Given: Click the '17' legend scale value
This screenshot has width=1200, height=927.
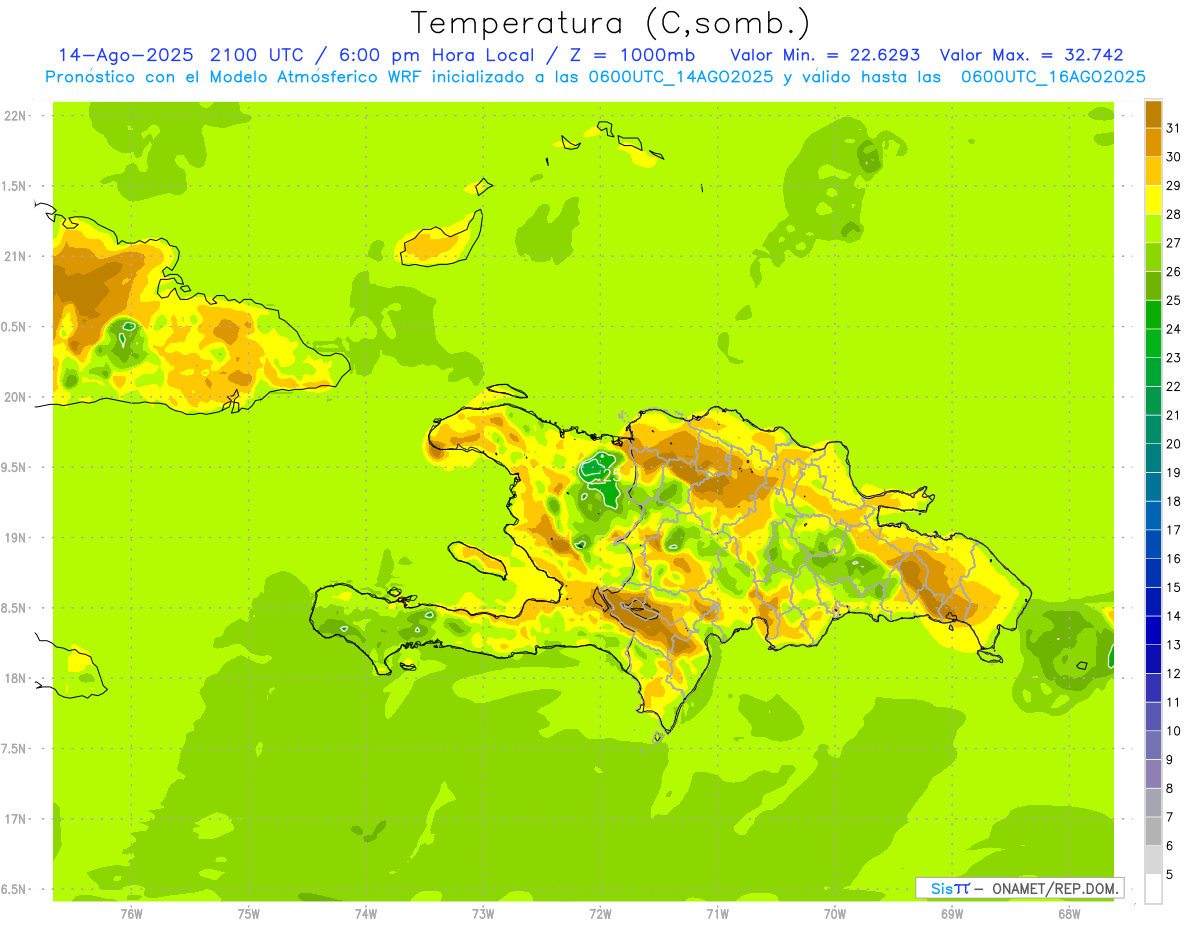Looking at the screenshot, I should click(x=1174, y=530).
